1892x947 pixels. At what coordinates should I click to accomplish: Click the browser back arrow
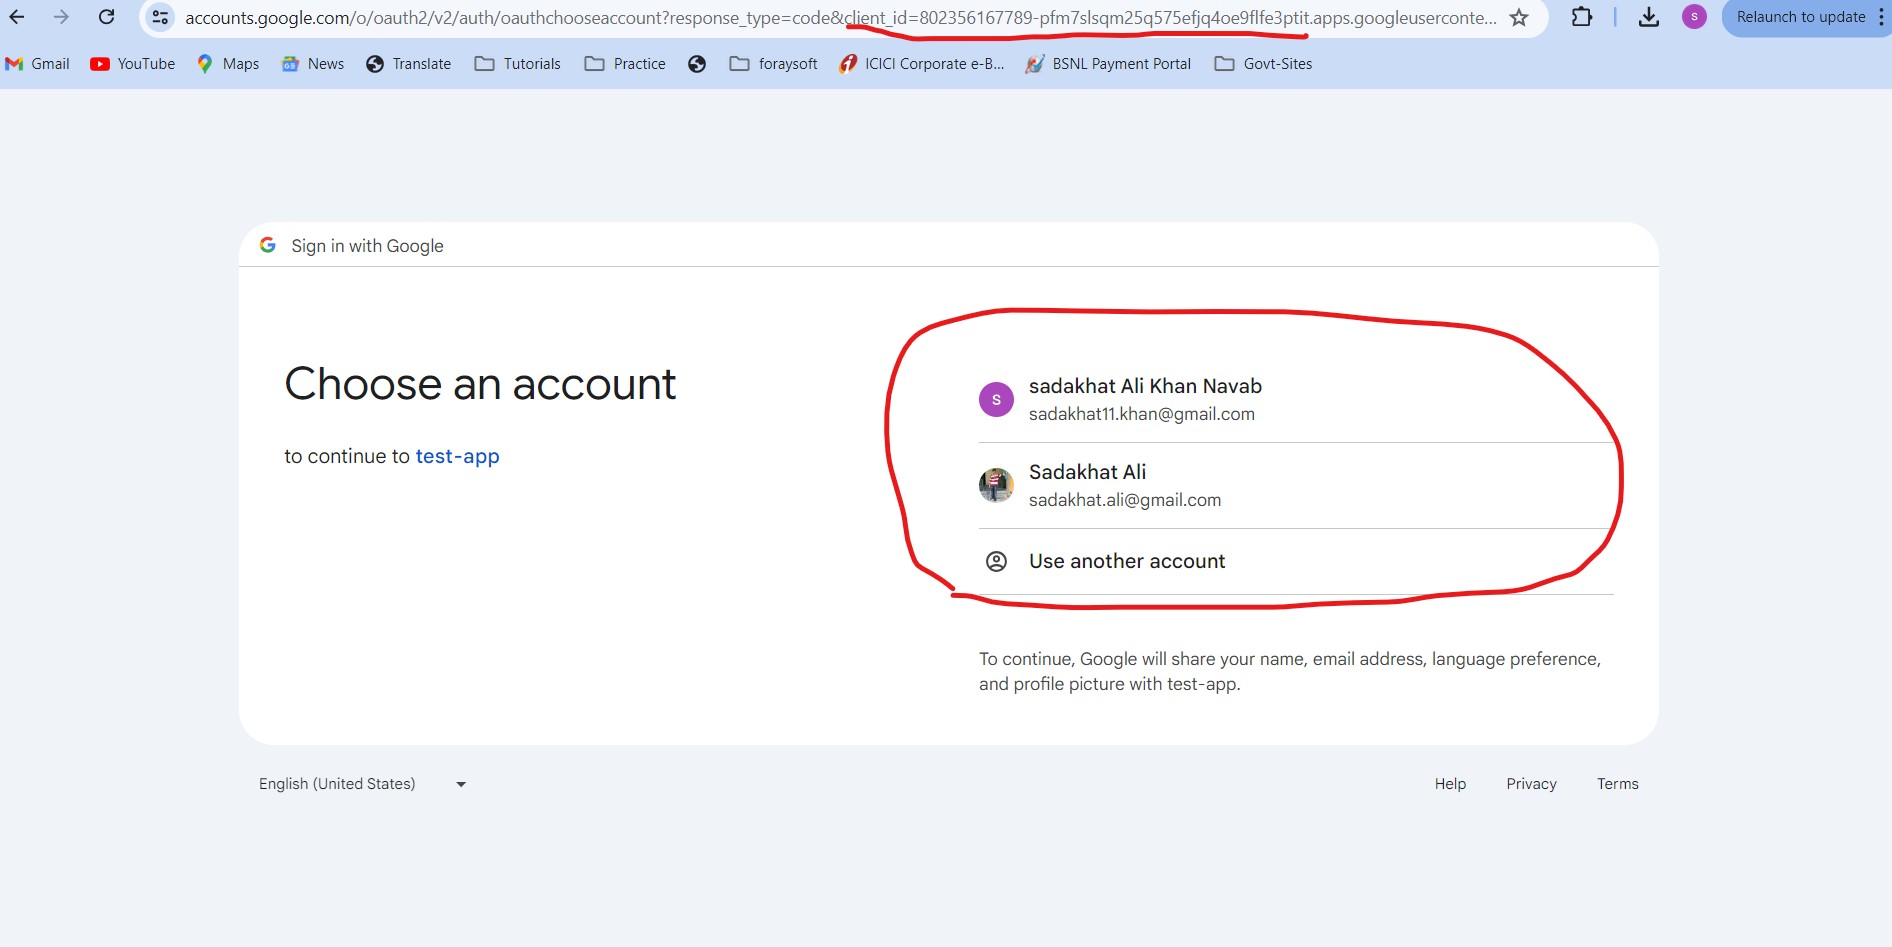(17, 17)
